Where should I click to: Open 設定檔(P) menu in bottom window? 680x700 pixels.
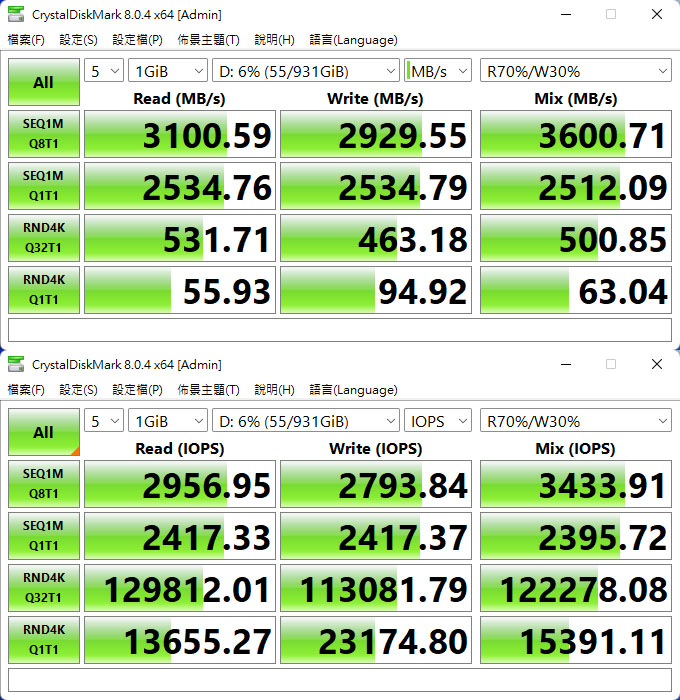pyautogui.click(x=137, y=390)
